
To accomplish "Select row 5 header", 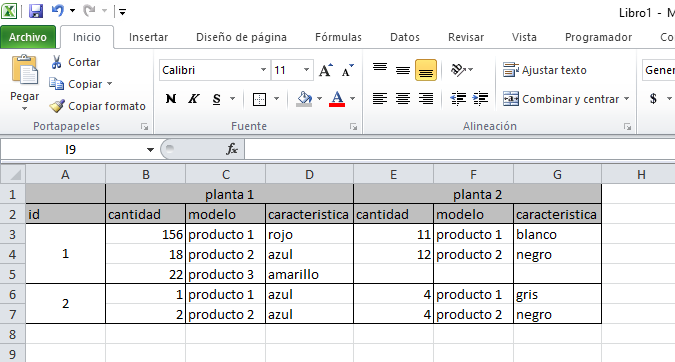I will pyautogui.click(x=12, y=274).
